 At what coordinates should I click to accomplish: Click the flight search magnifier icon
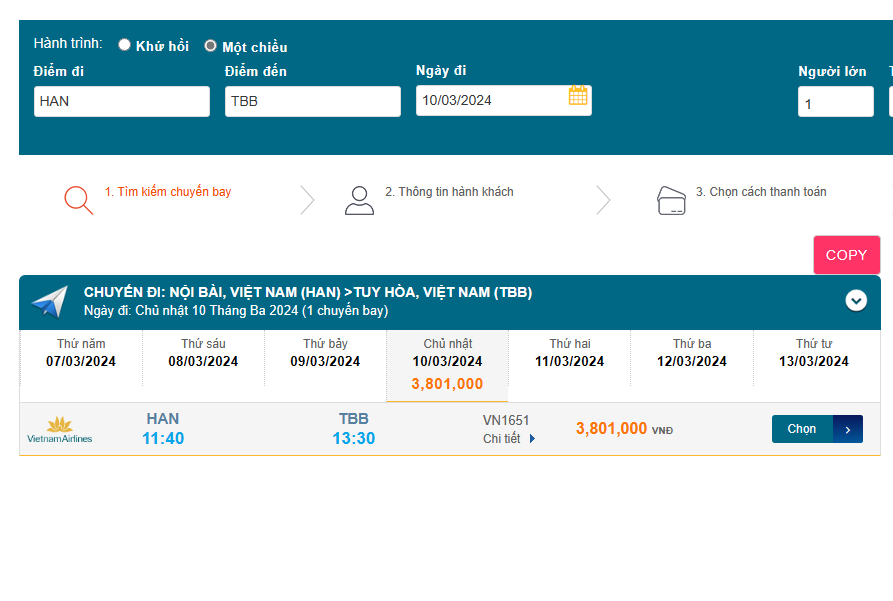click(x=78, y=200)
